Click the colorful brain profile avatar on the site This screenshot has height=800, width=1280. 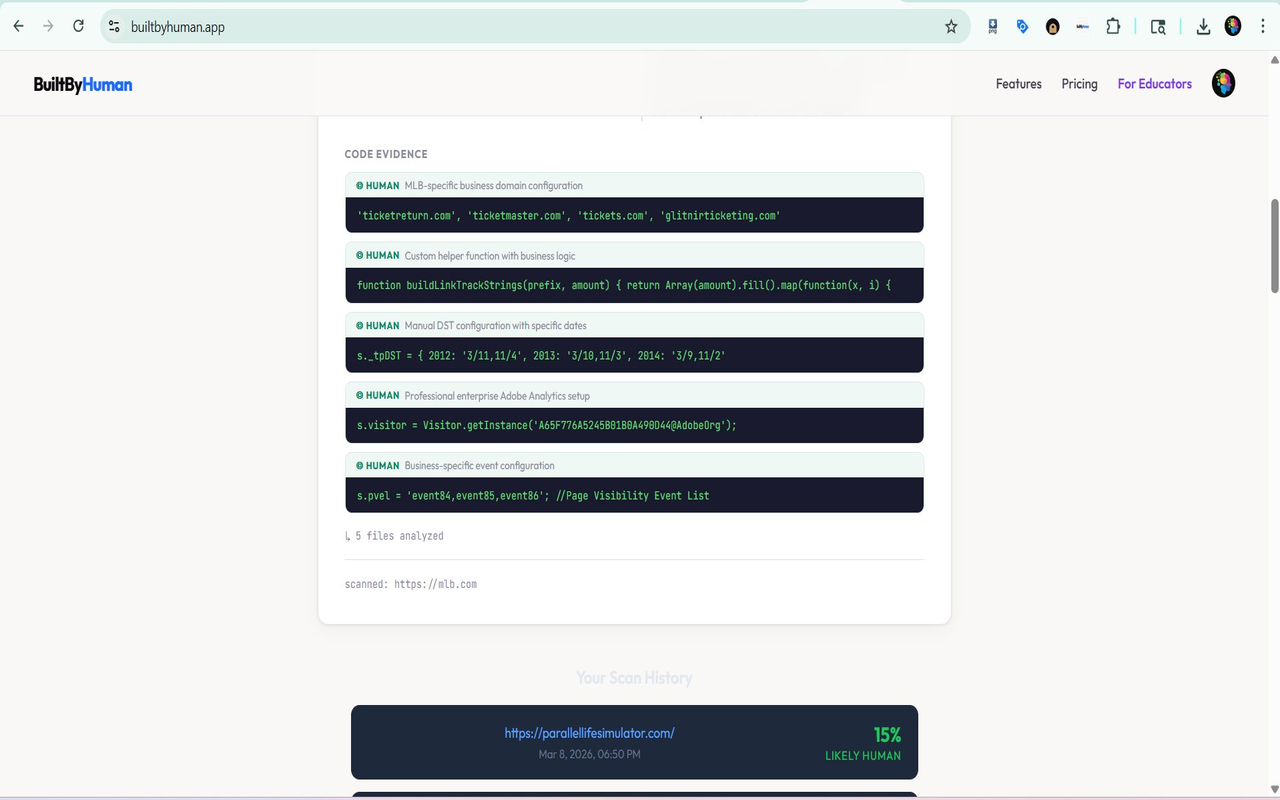click(1223, 83)
